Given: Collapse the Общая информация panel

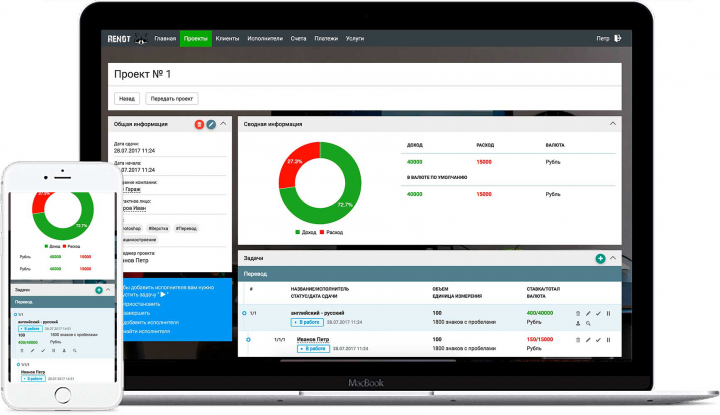Looking at the screenshot, I should tap(223, 124).
